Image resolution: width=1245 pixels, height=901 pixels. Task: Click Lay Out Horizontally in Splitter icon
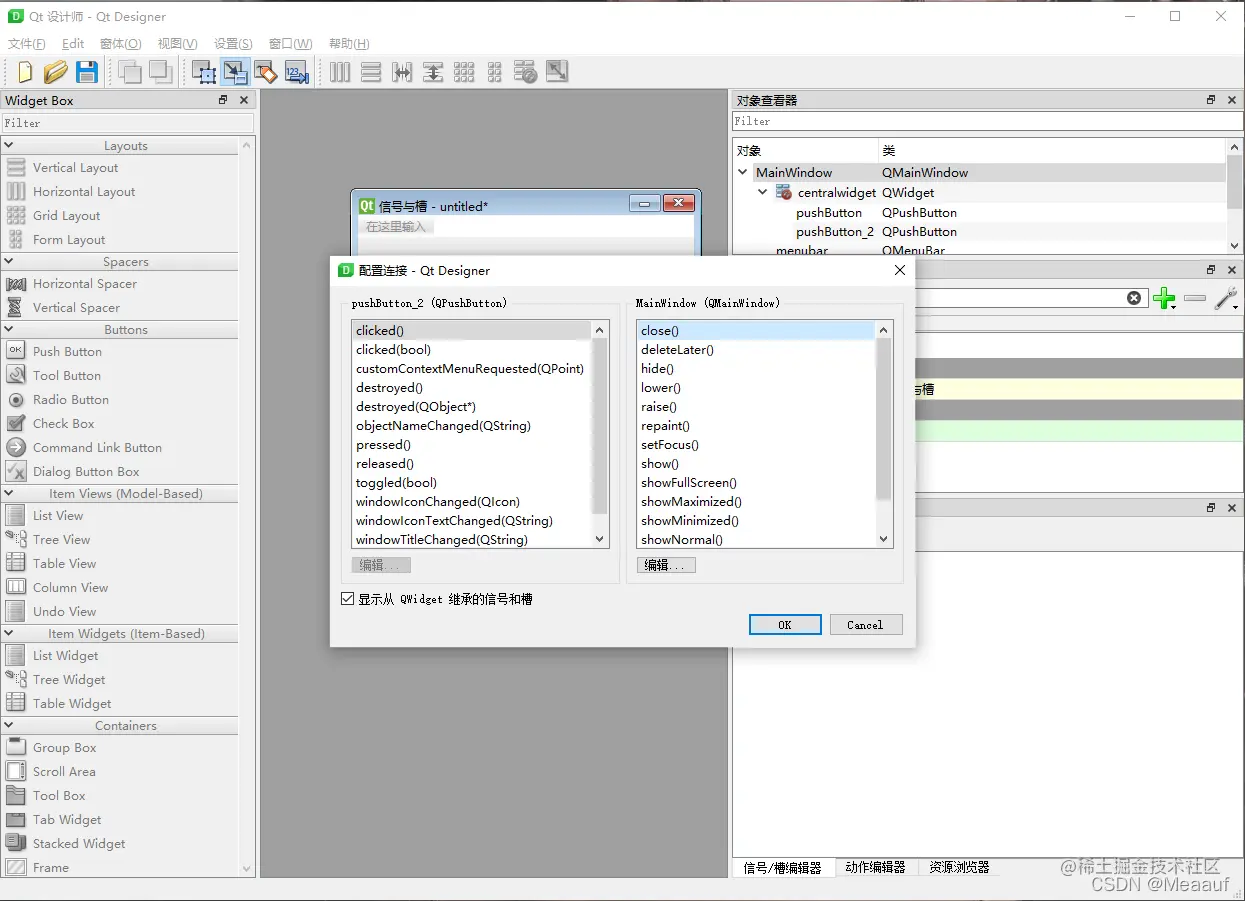[x=402, y=72]
